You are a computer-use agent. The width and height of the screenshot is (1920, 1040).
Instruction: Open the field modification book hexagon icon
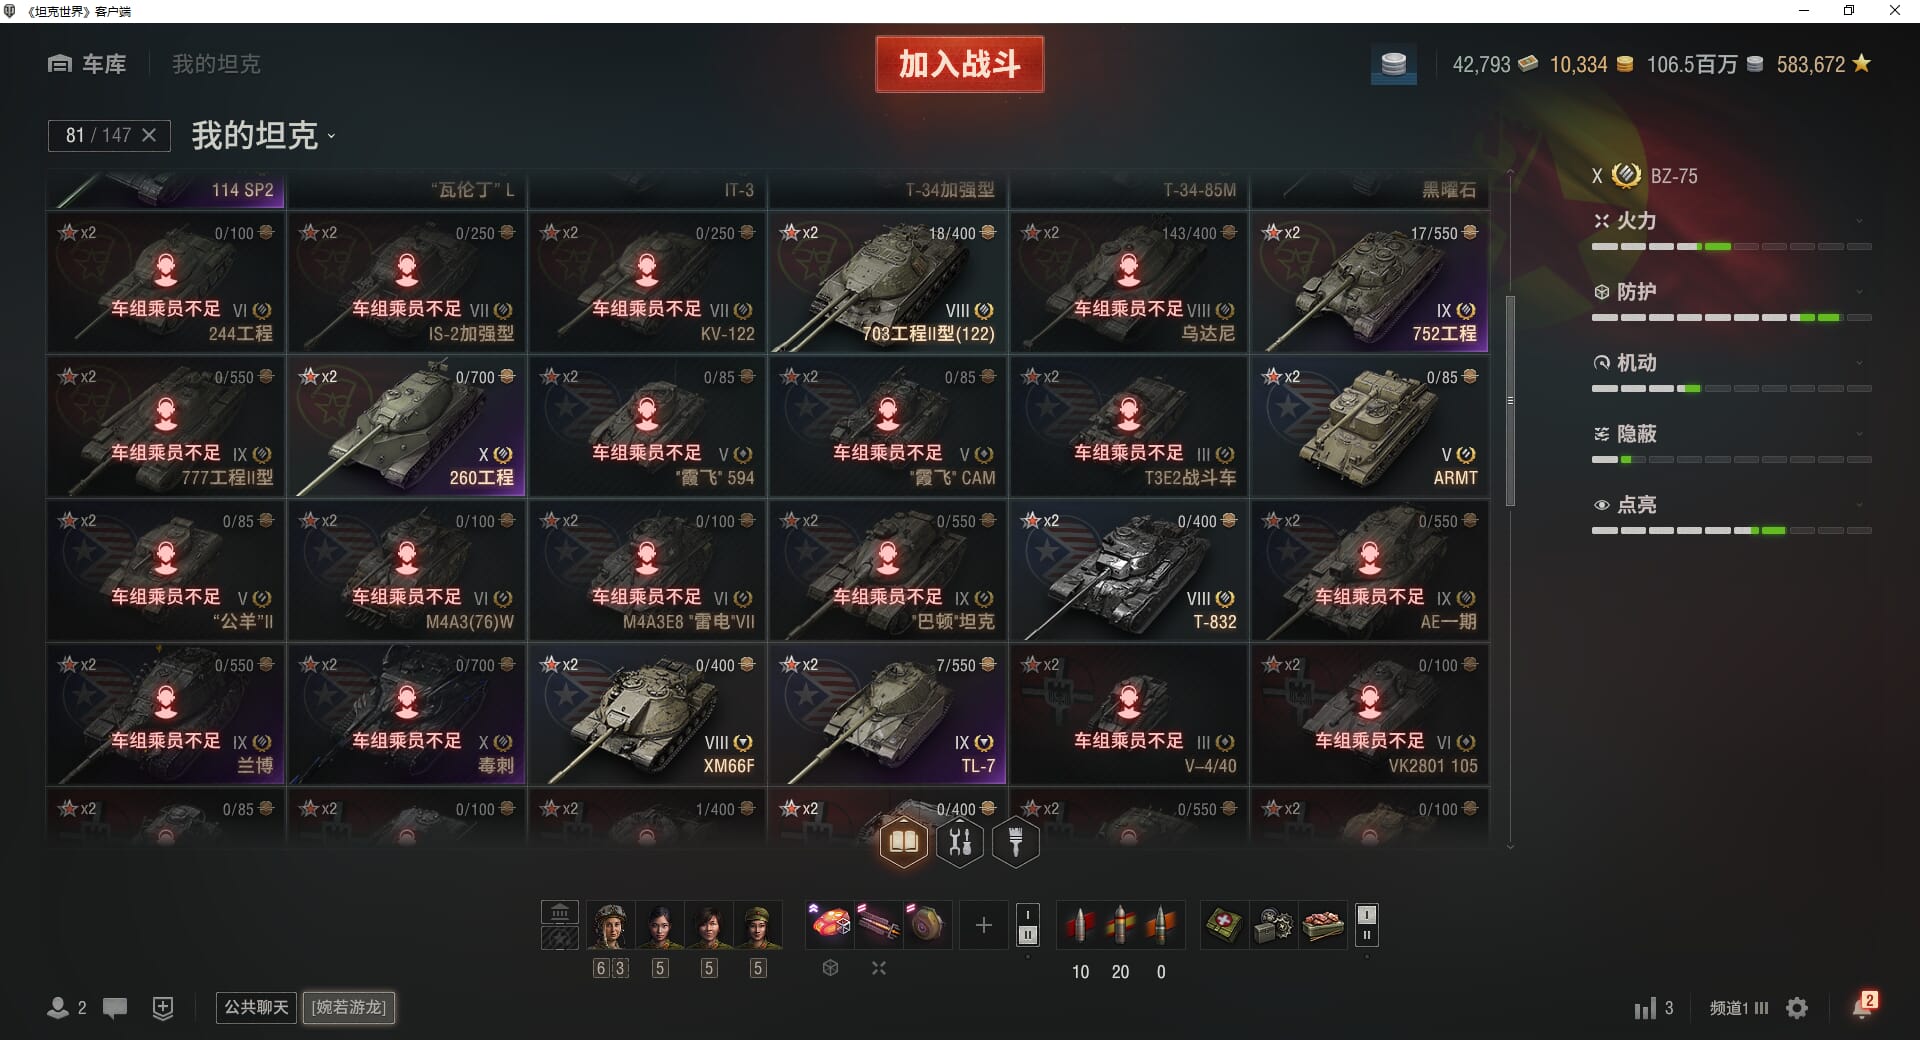pos(903,842)
